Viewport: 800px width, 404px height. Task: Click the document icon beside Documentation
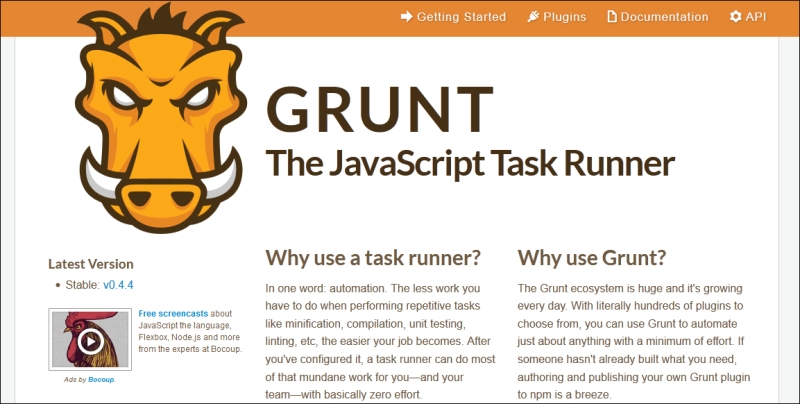(612, 17)
